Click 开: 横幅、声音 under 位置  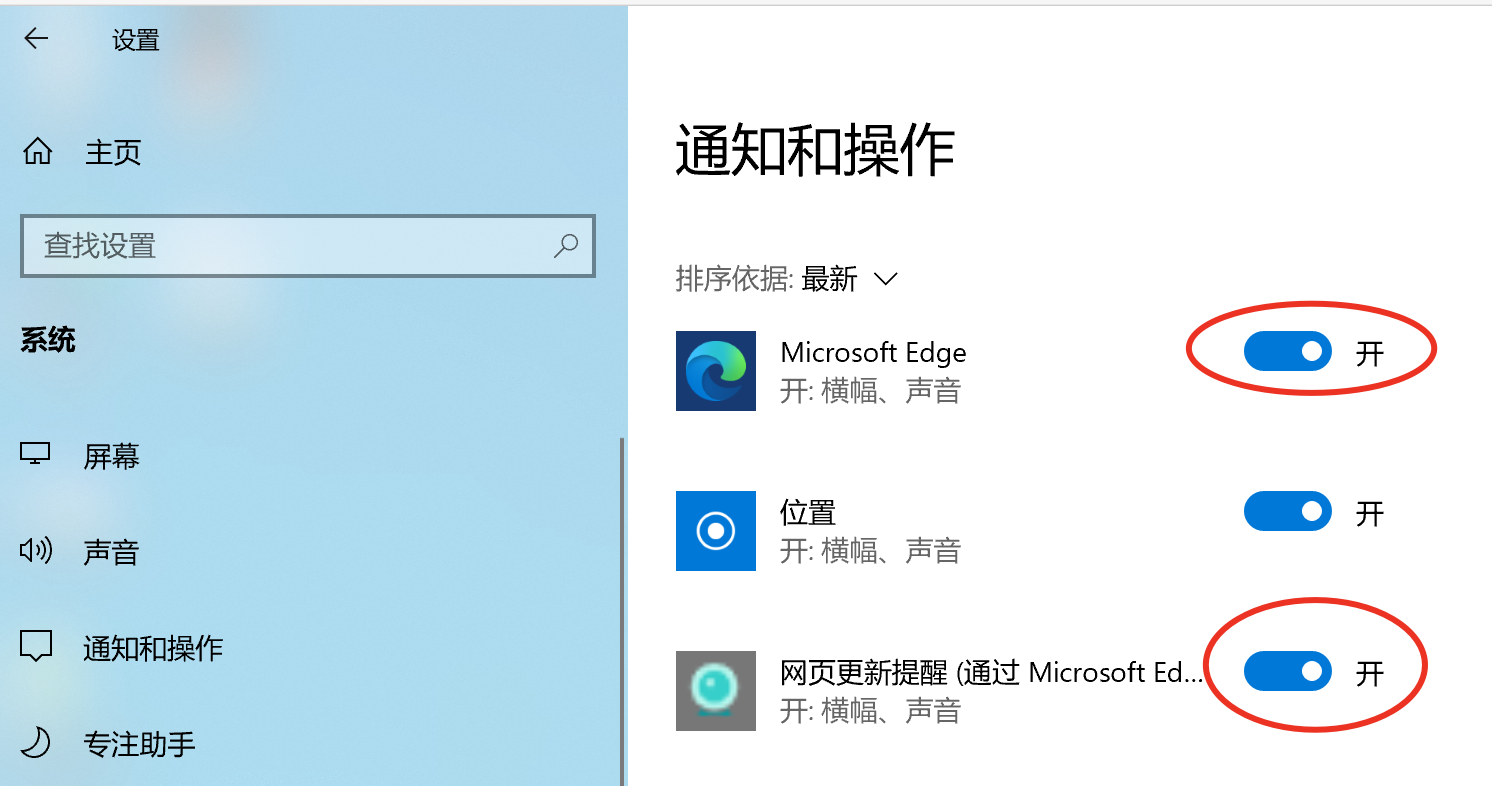pyautogui.click(x=870, y=550)
